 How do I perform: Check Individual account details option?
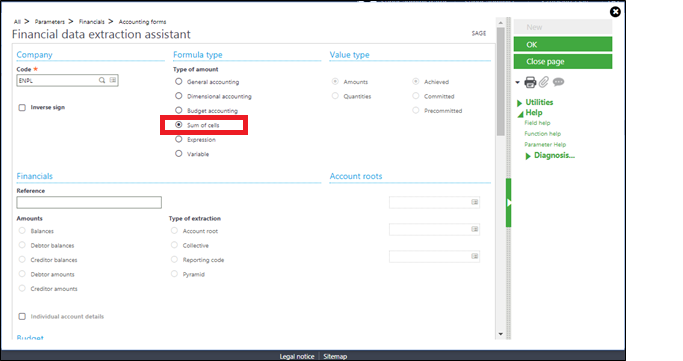(22, 317)
